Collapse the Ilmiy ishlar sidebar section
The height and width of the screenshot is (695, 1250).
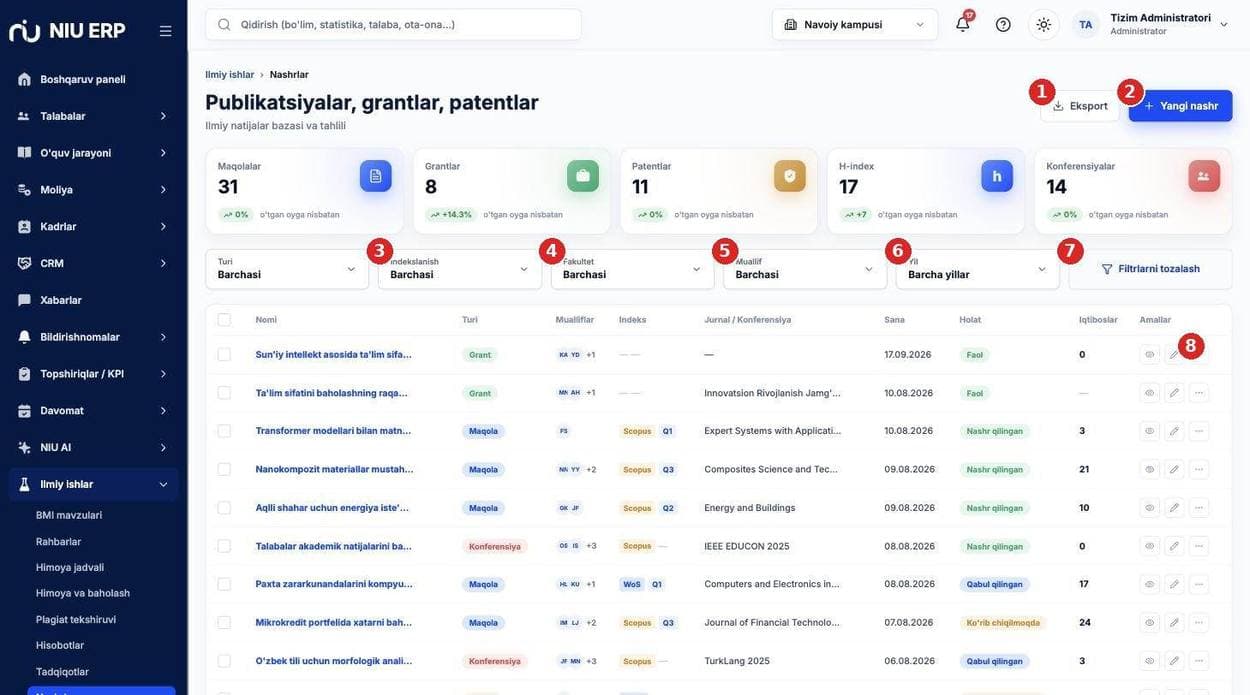tap(93, 484)
